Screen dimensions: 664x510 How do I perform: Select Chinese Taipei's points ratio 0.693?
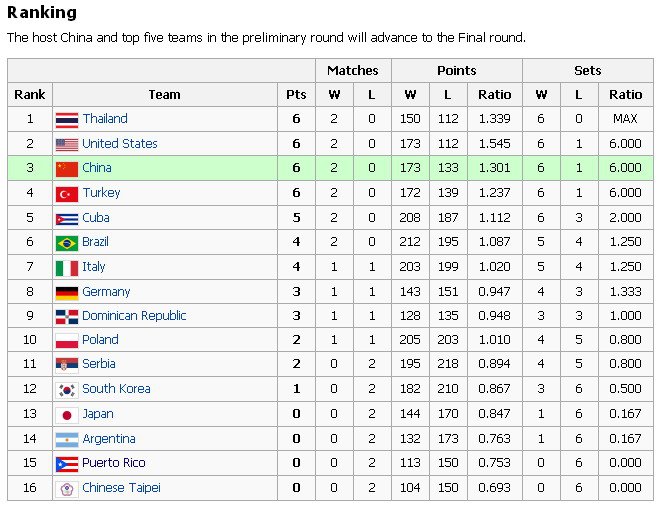(x=495, y=488)
